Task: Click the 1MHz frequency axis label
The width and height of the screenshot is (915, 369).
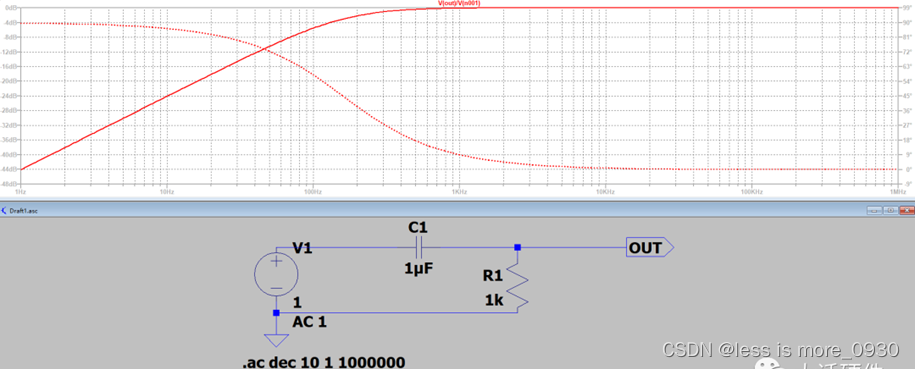Action: [897, 192]
